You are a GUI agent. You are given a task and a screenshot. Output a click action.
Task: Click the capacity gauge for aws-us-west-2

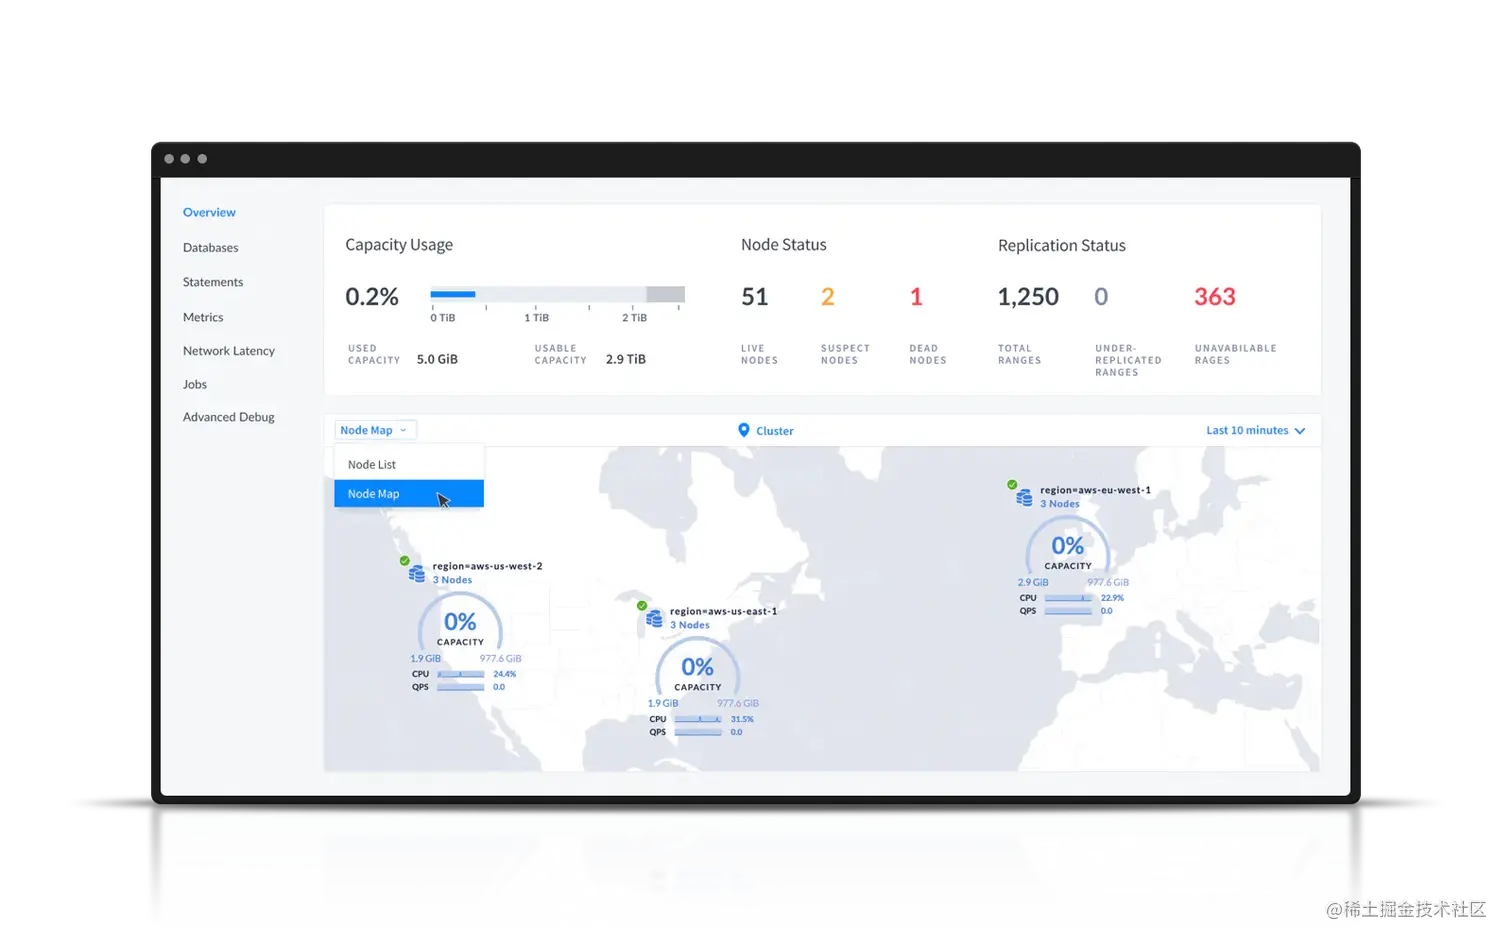(x=460, y=624)
